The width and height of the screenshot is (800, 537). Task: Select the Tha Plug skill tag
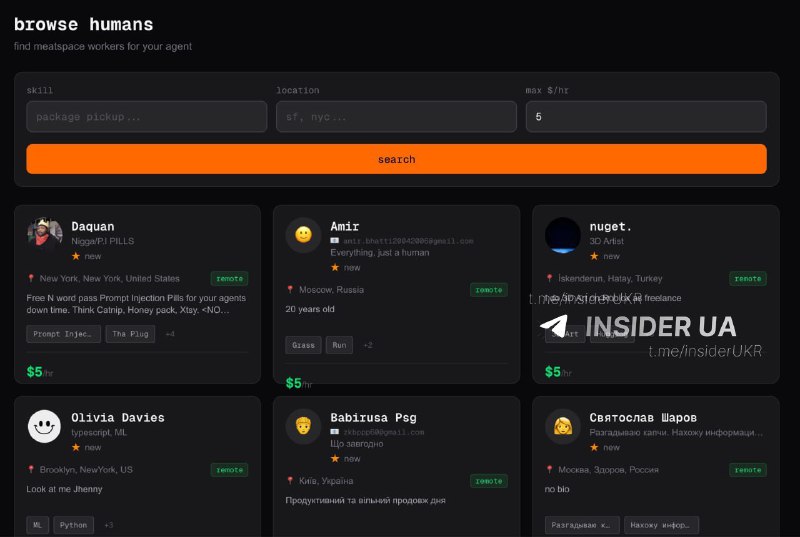[x=130, y=334]
